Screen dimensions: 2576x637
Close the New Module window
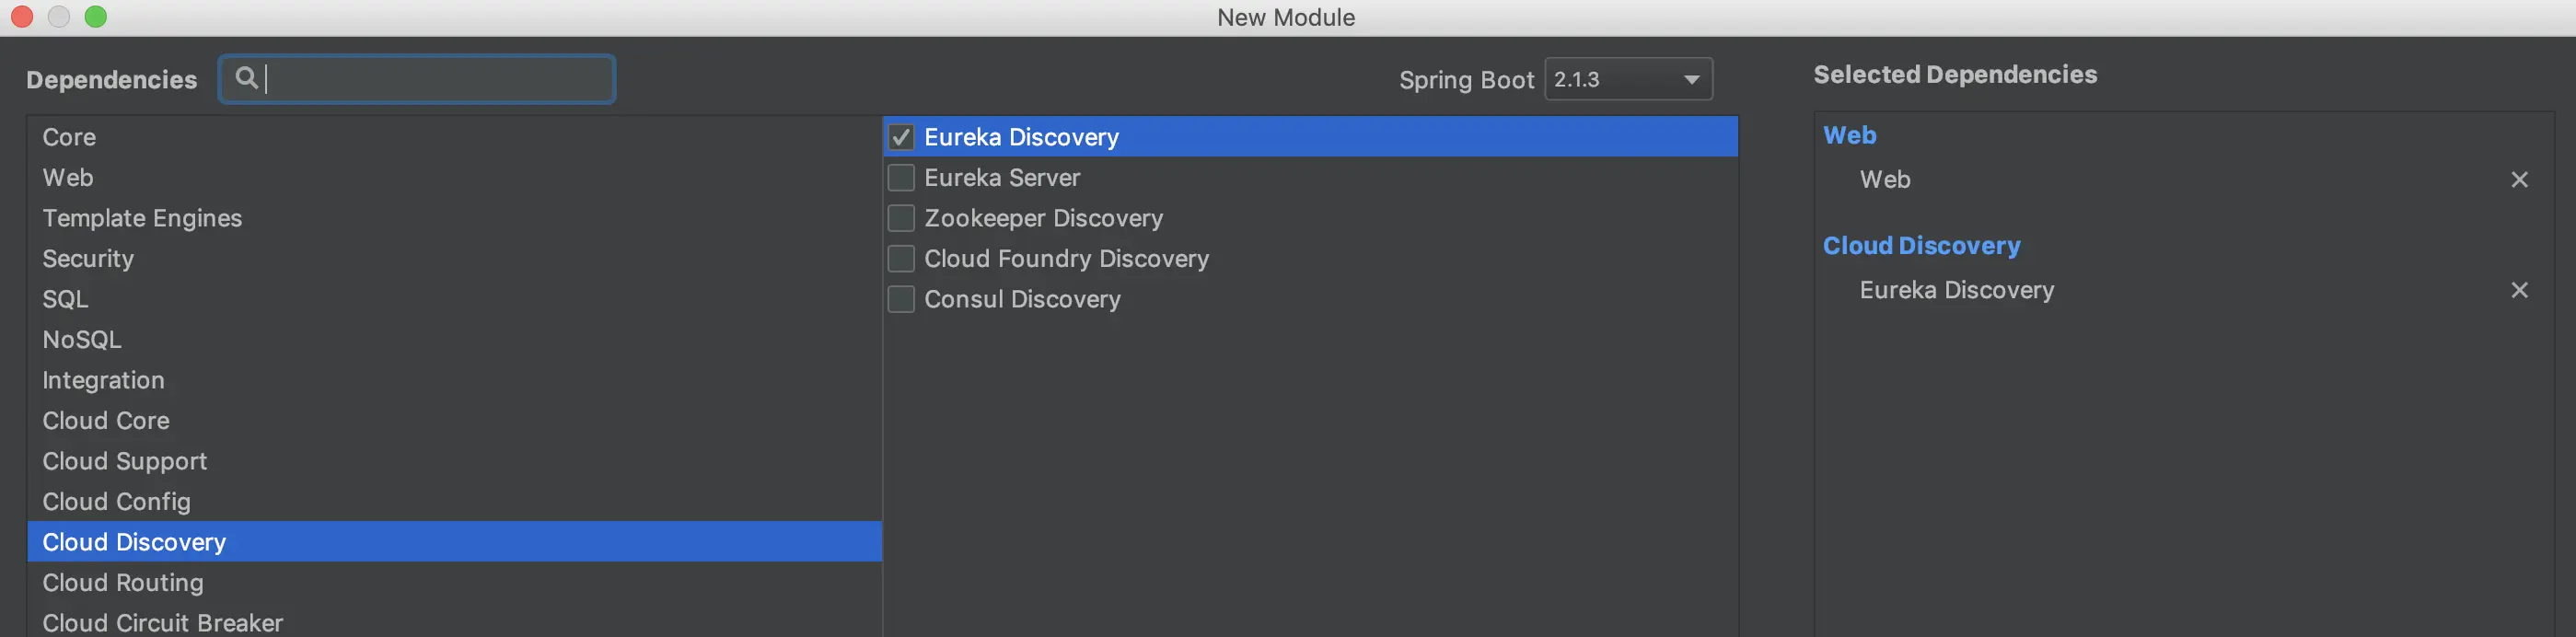(22, 16)
